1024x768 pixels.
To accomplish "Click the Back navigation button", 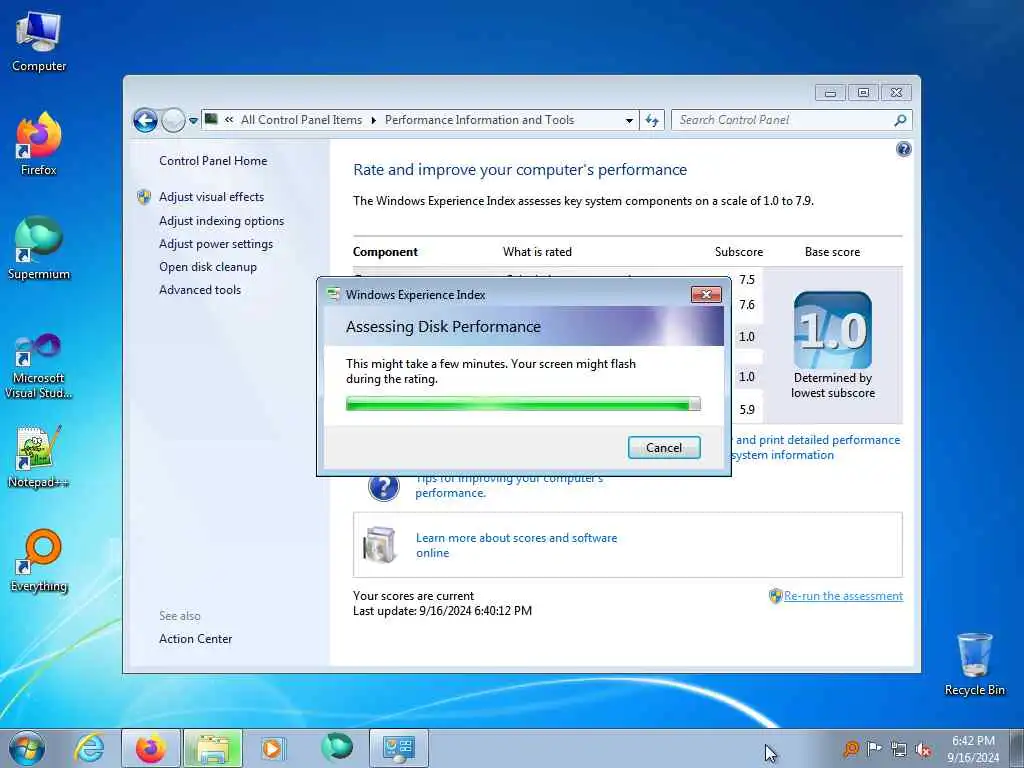I will point(146,120).
